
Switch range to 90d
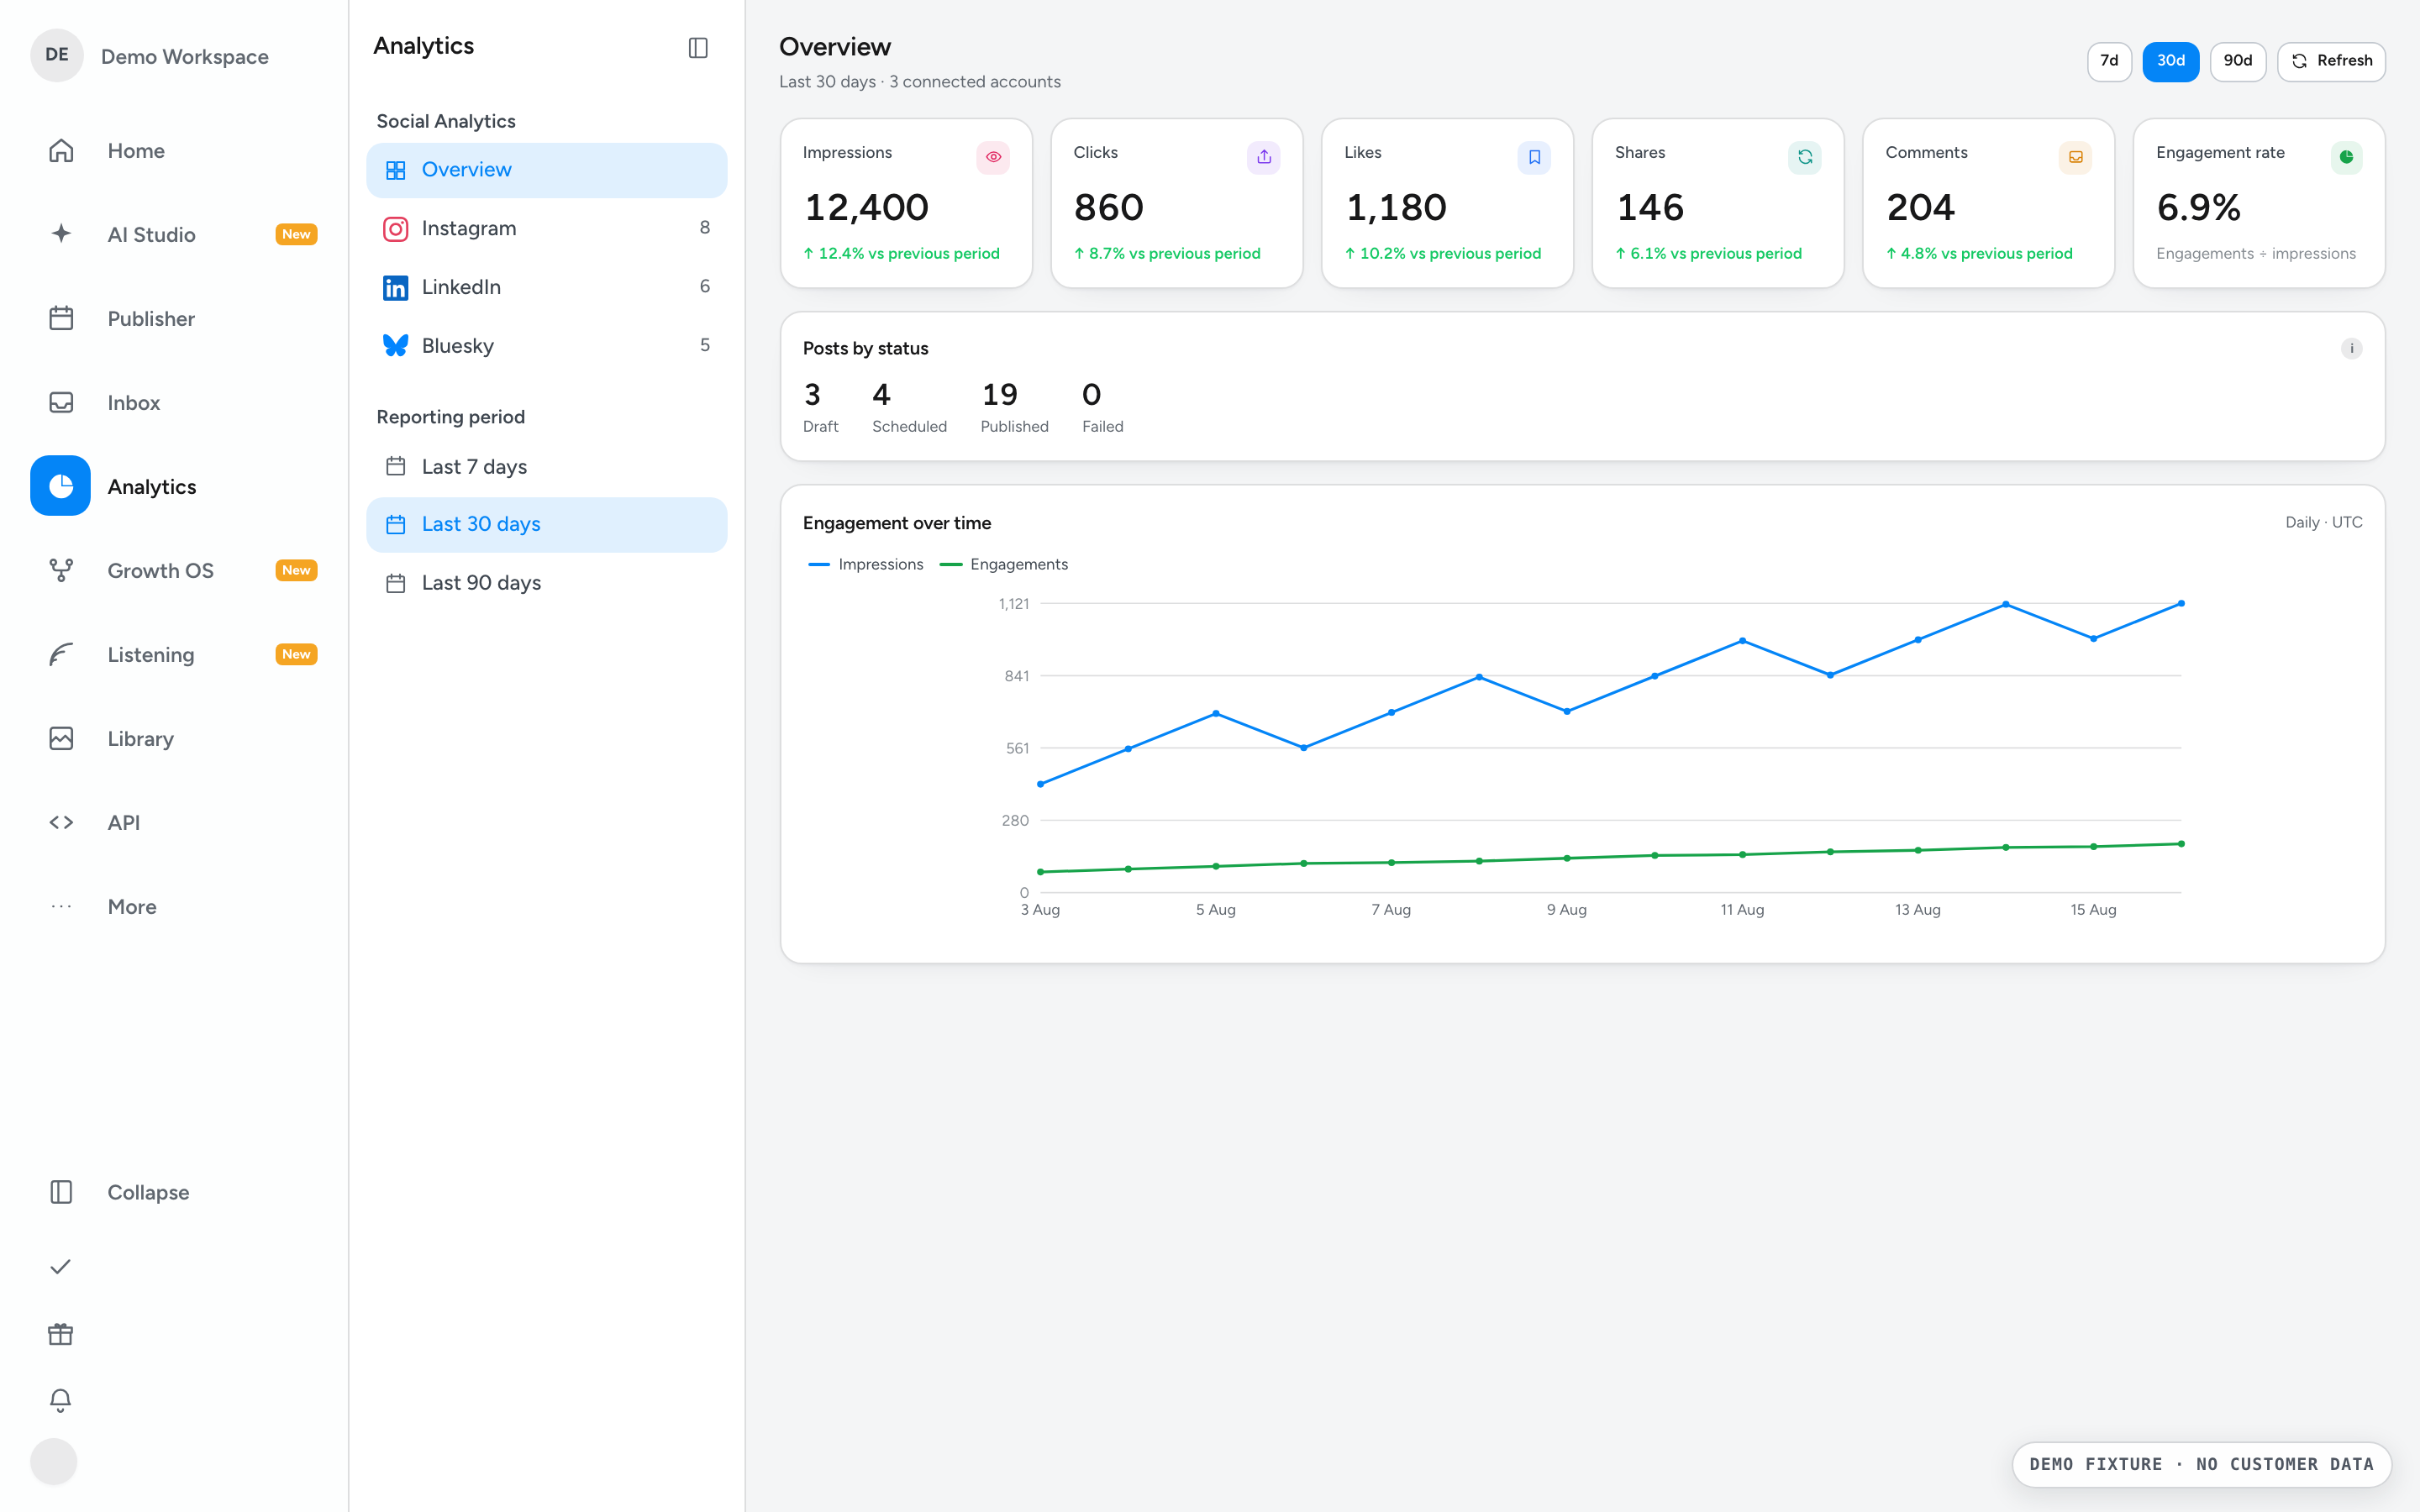(2237, 61)
